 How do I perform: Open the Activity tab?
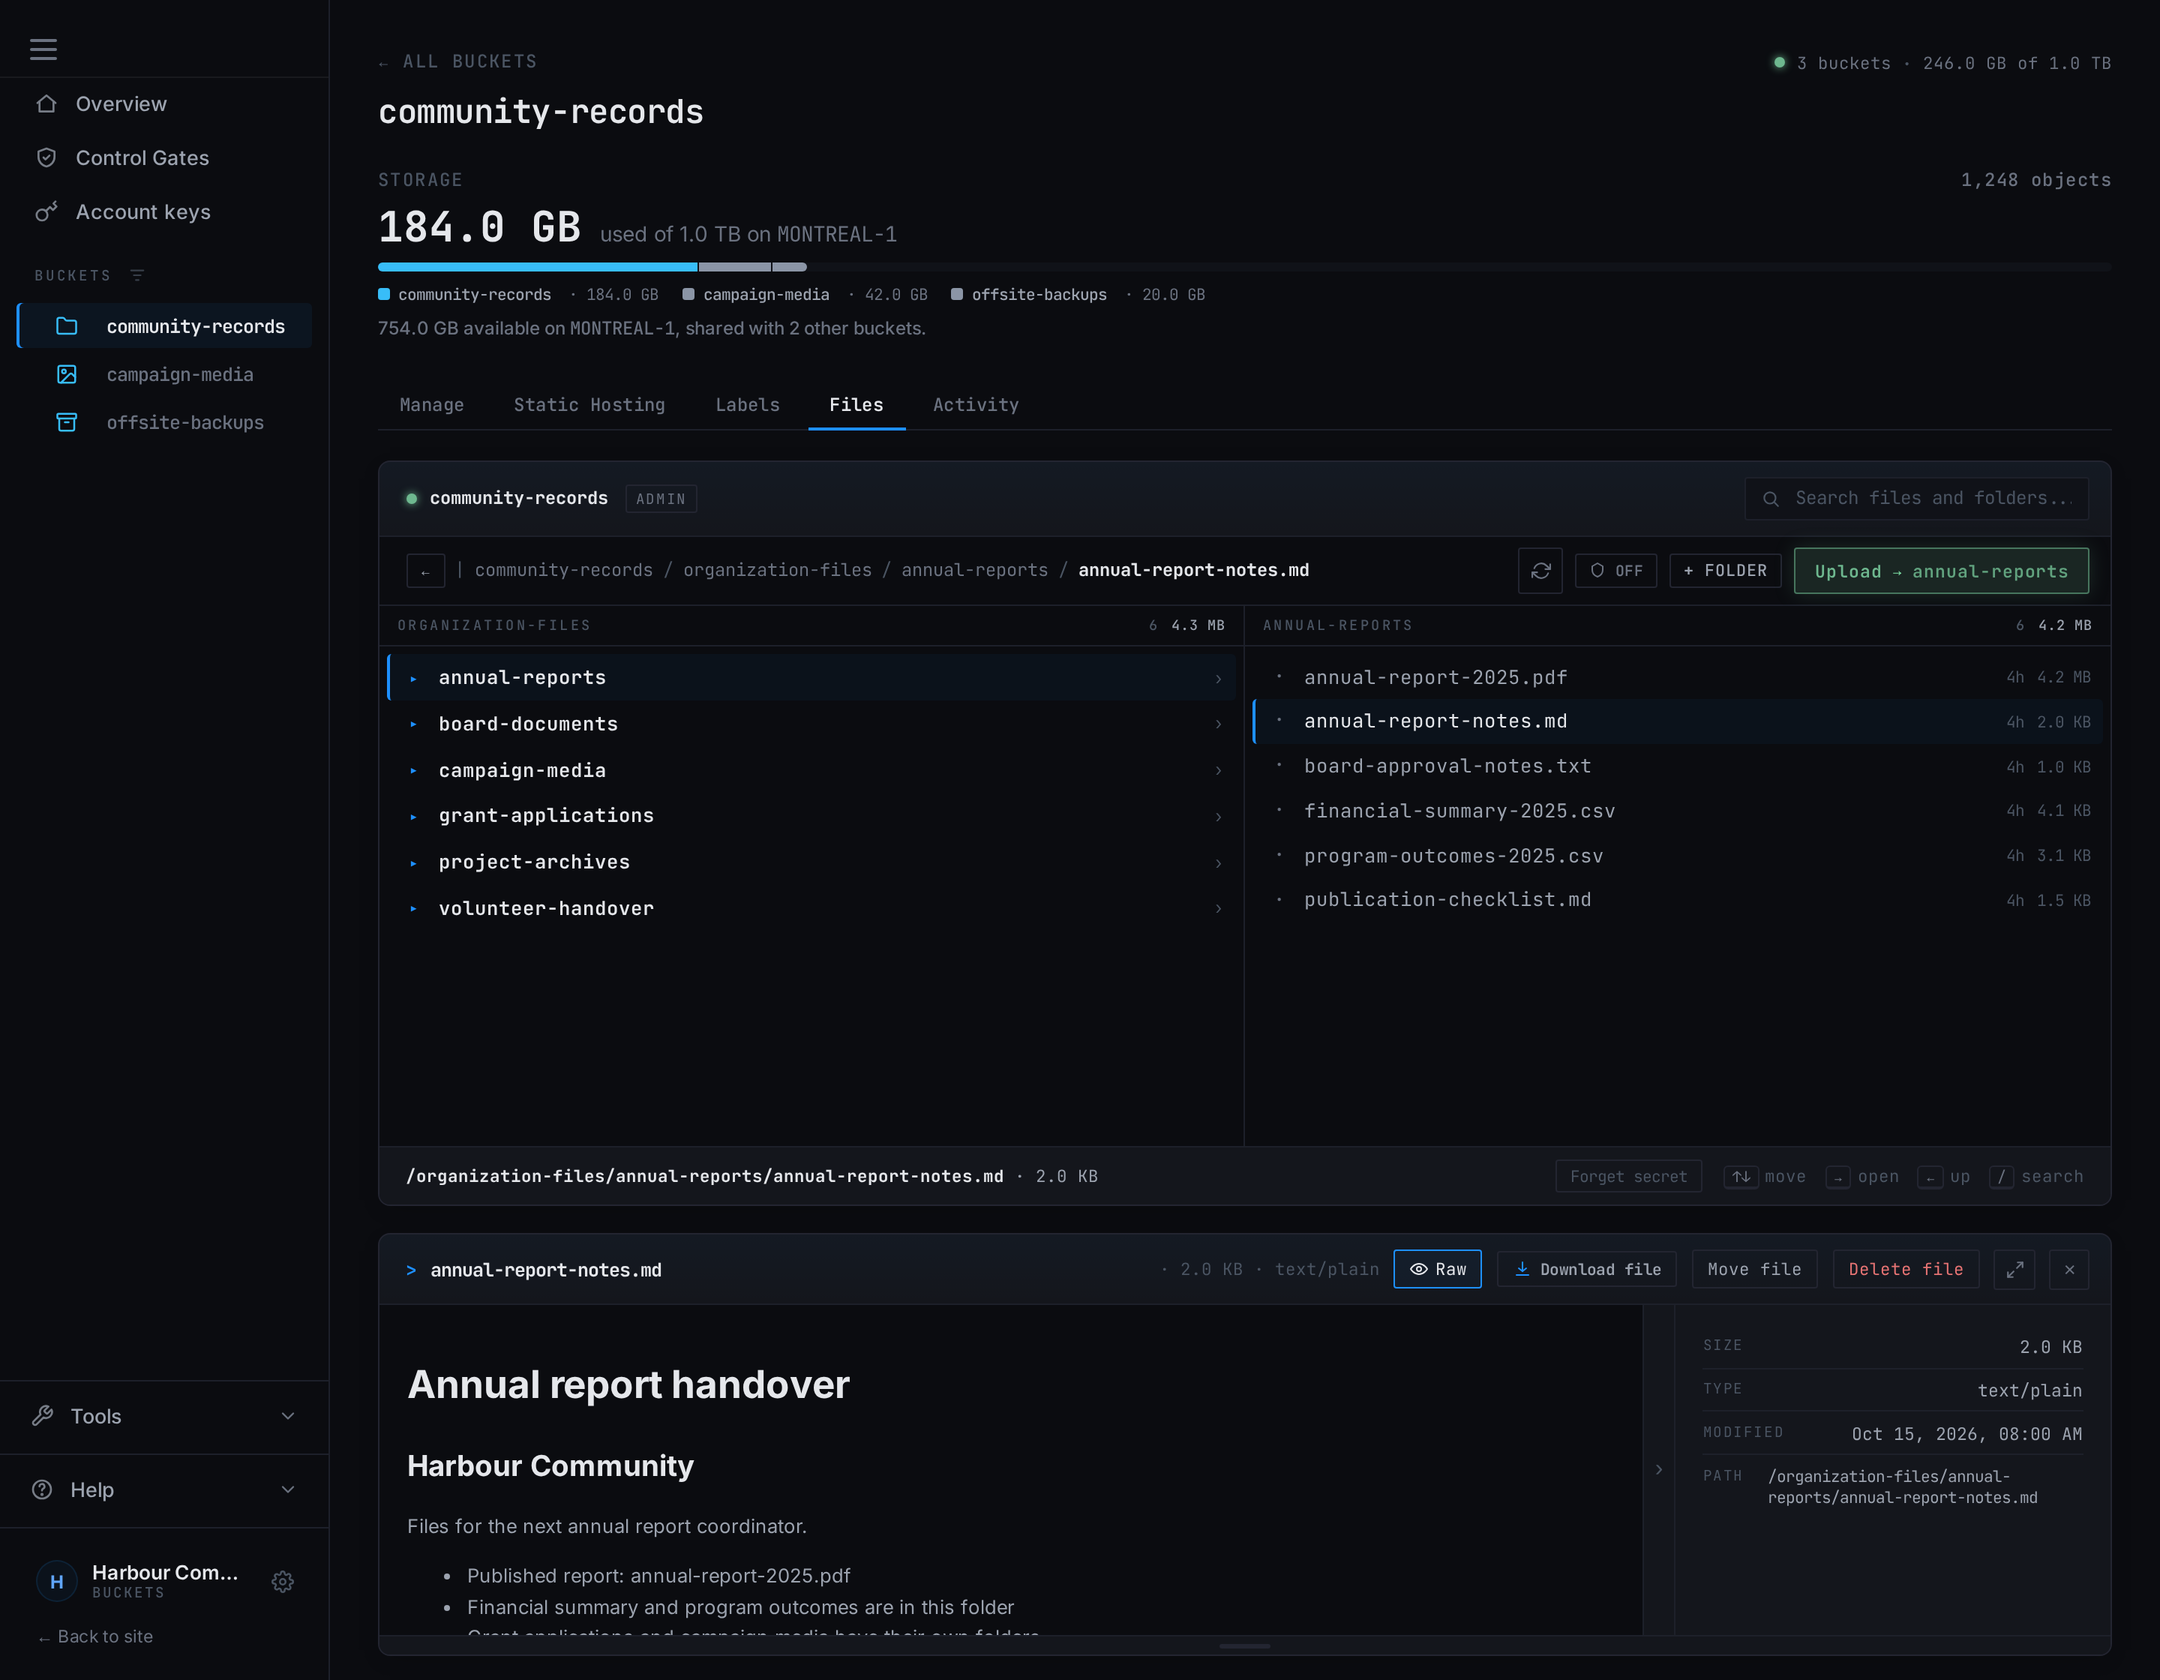(x=976, y=404)
